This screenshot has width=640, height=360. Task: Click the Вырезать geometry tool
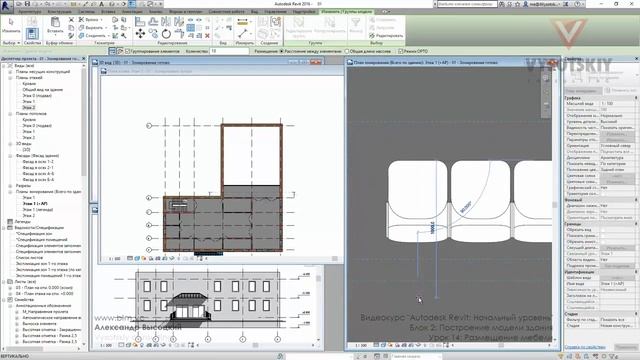point(92,28)
